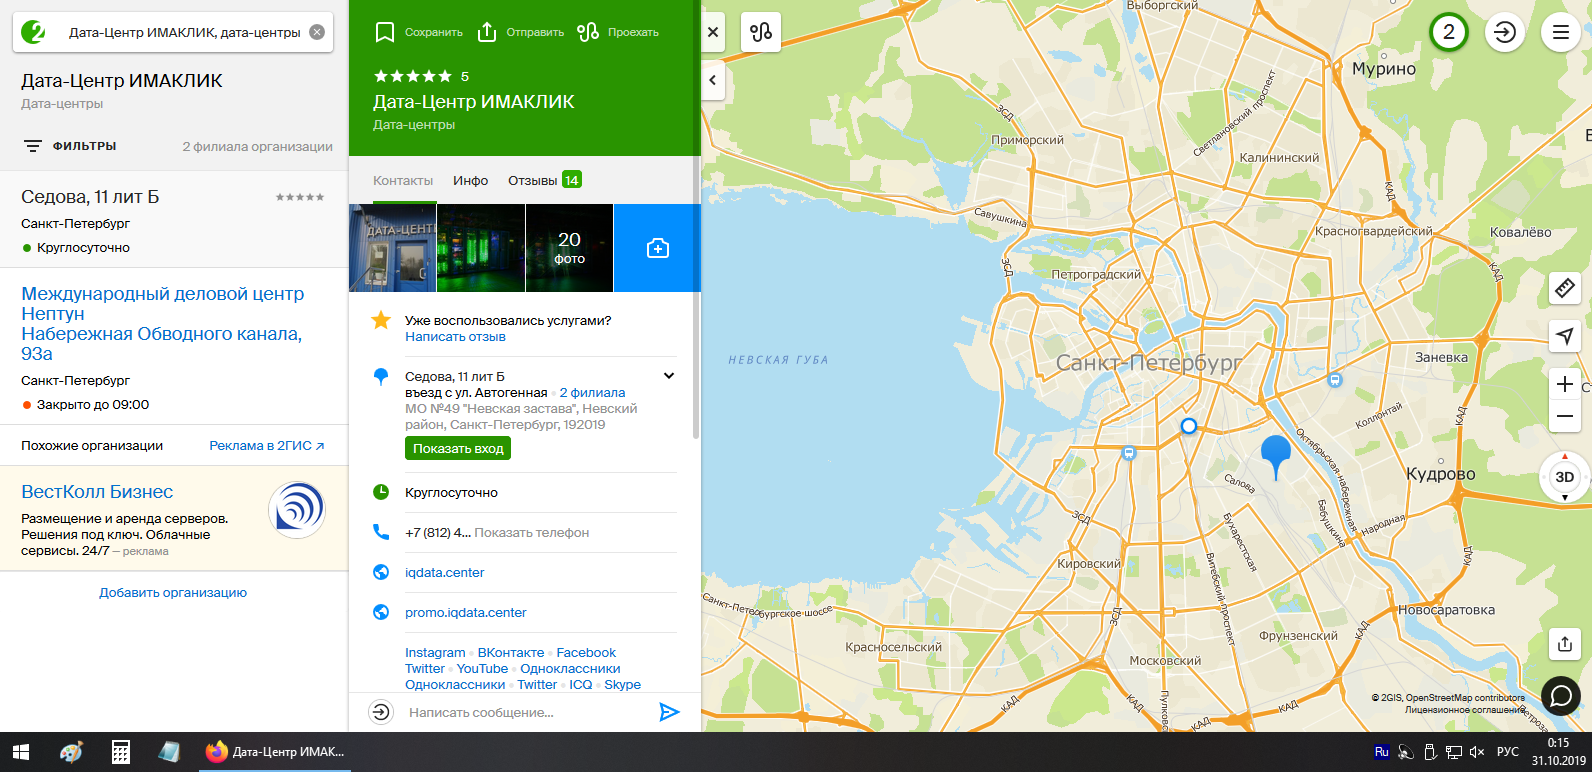Screen dimensions: 1592x772
Task: Click the Показать вход button
Action: (x=458, y=449)
